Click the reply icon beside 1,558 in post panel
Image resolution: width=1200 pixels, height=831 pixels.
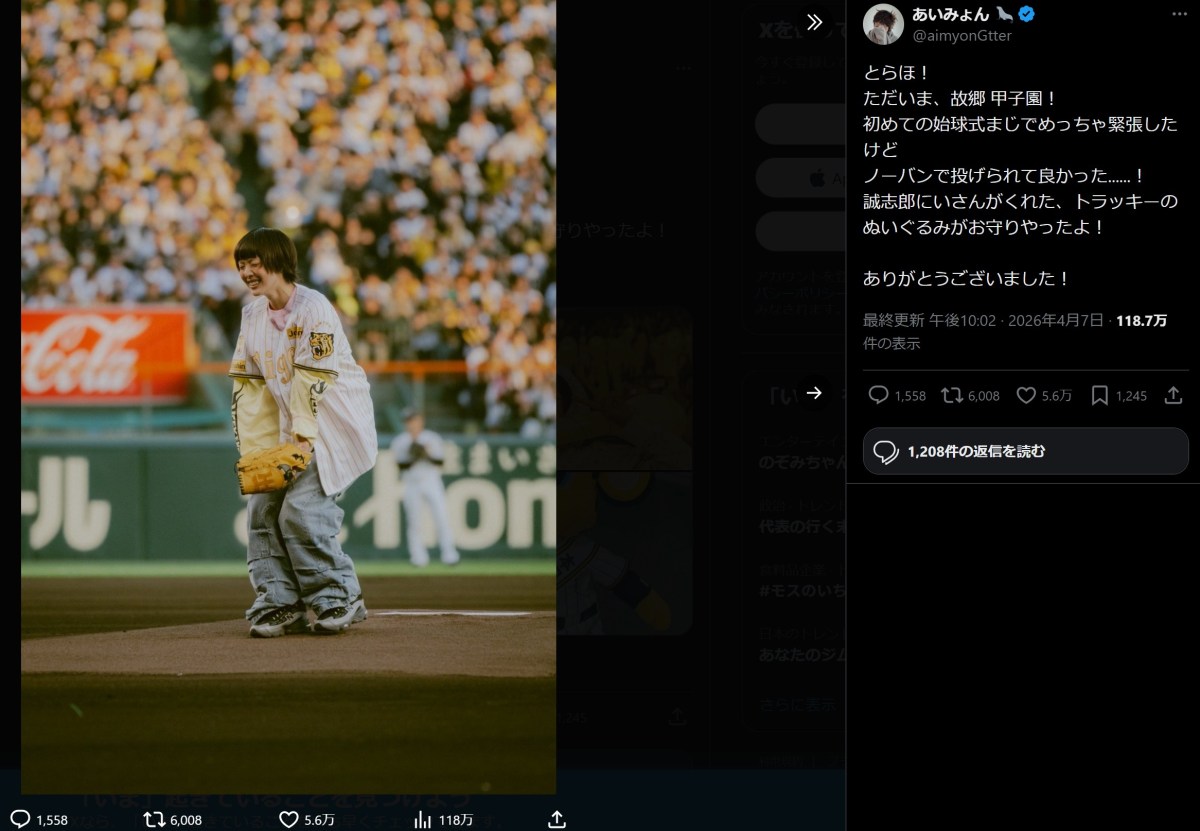(879, 396)
